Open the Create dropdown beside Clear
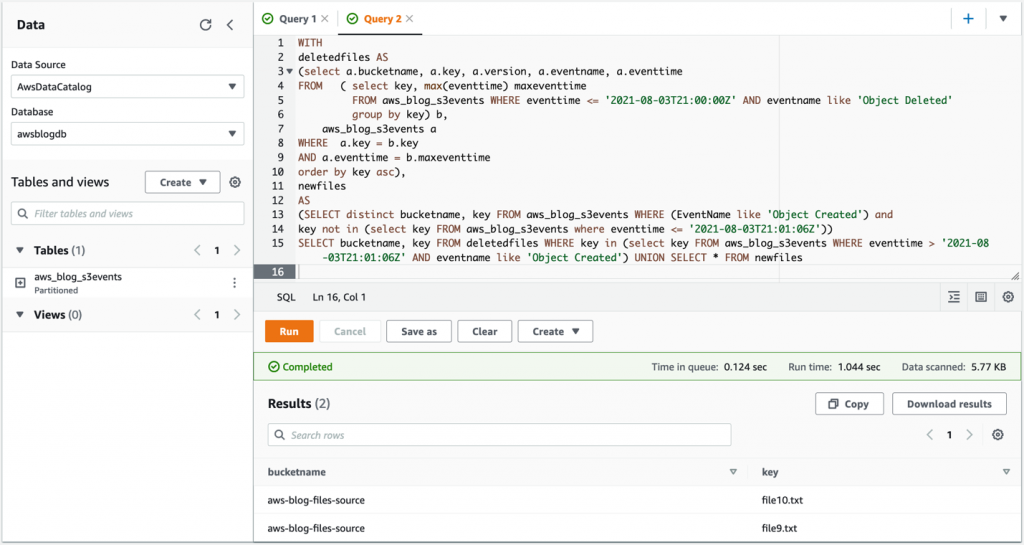Screen dimensions: 1024x545 (x=555, y=331)
